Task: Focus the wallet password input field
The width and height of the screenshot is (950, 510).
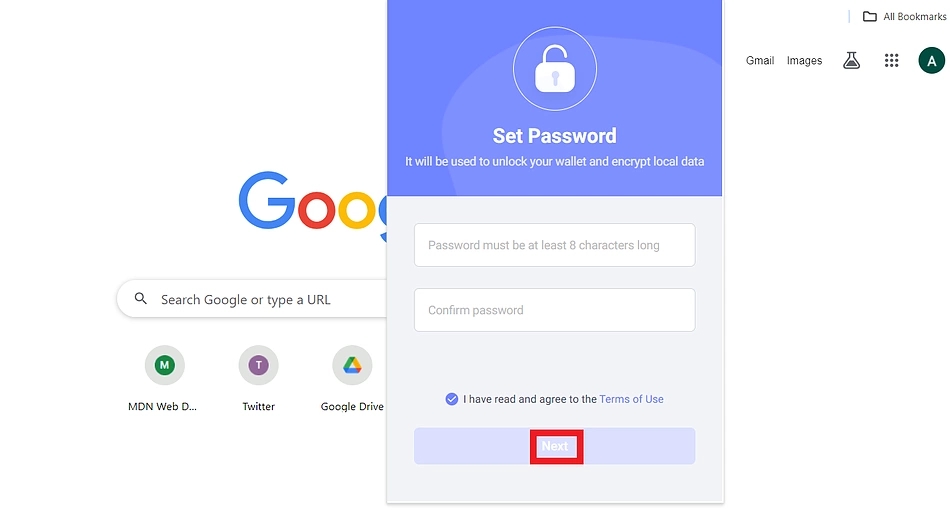Action: (554, 245)
